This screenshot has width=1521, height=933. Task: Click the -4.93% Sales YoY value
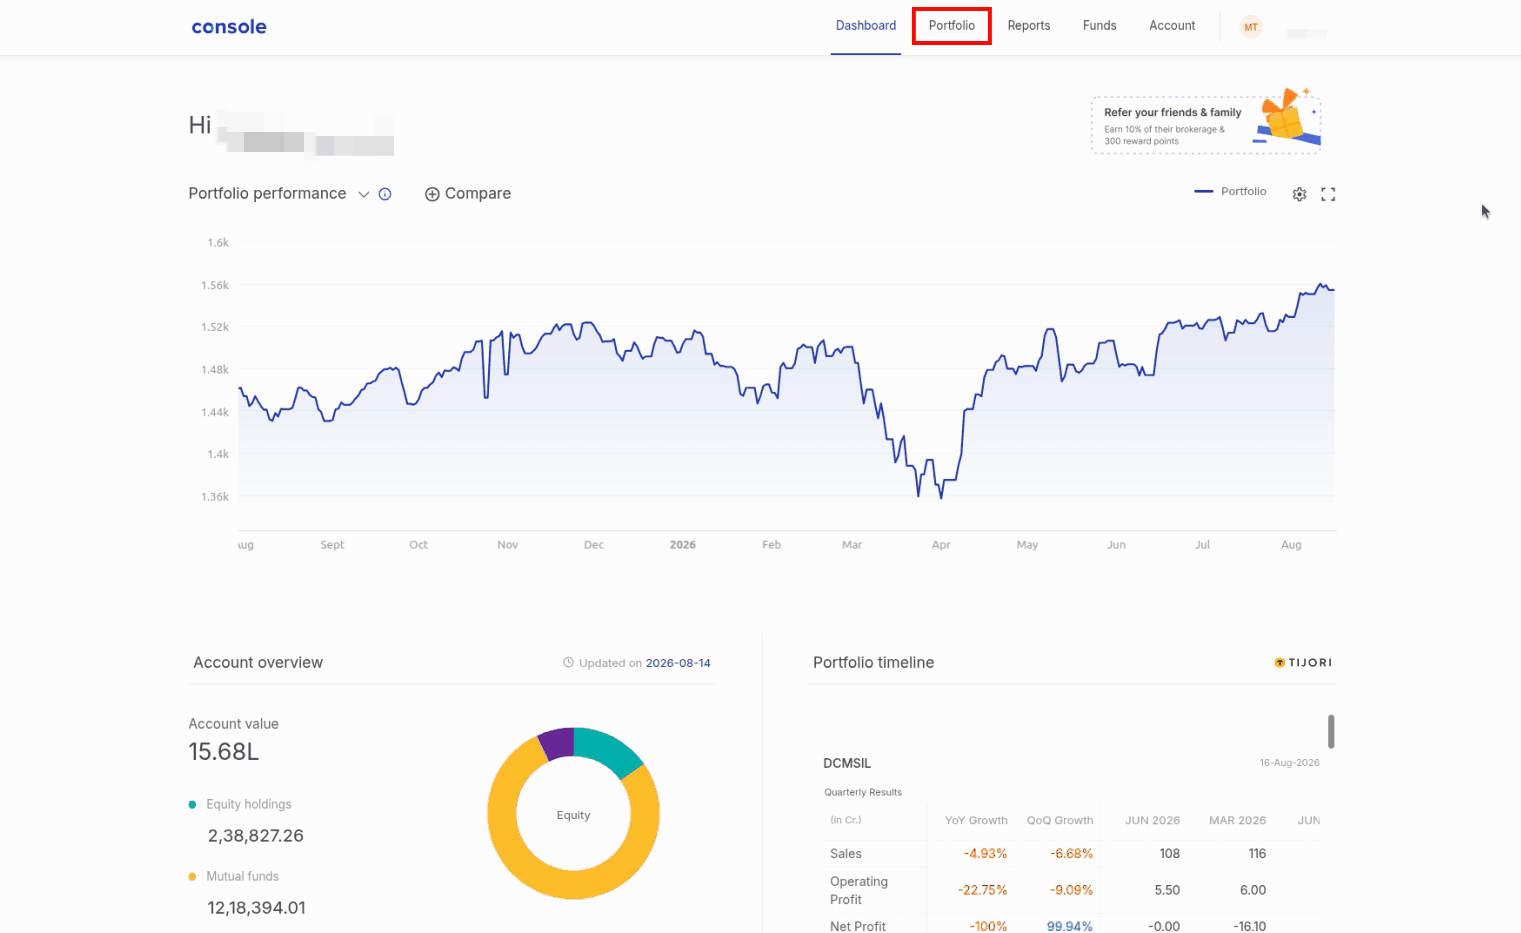pos(985,854)
